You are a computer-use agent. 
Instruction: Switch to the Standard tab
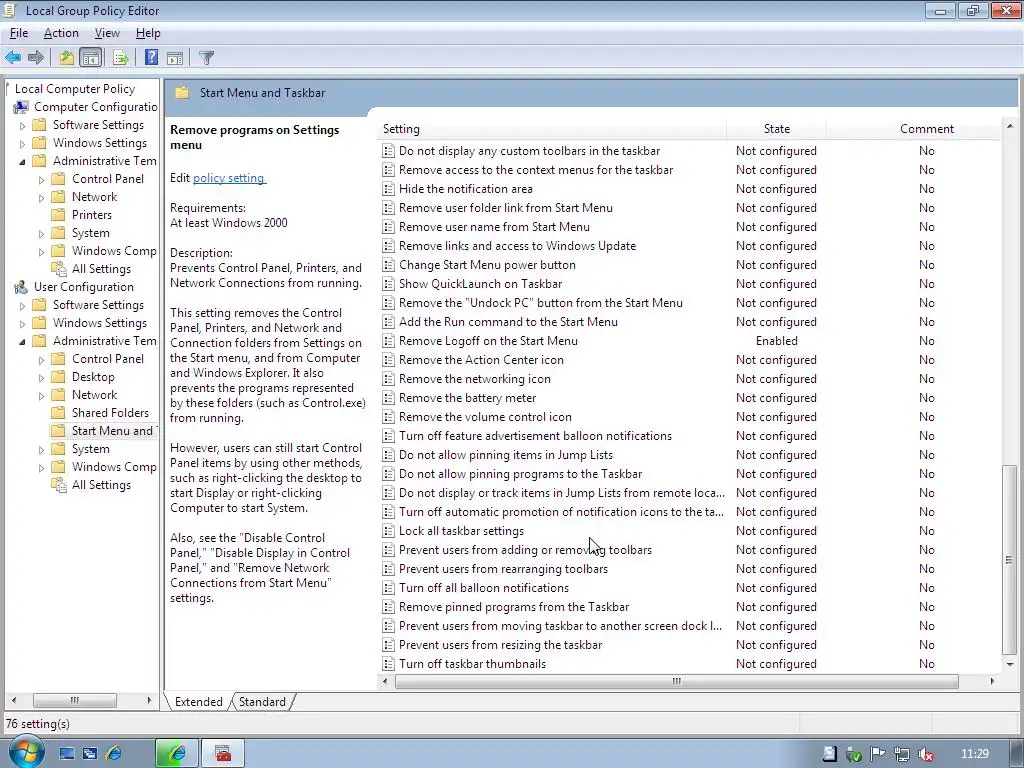point(262,701)
